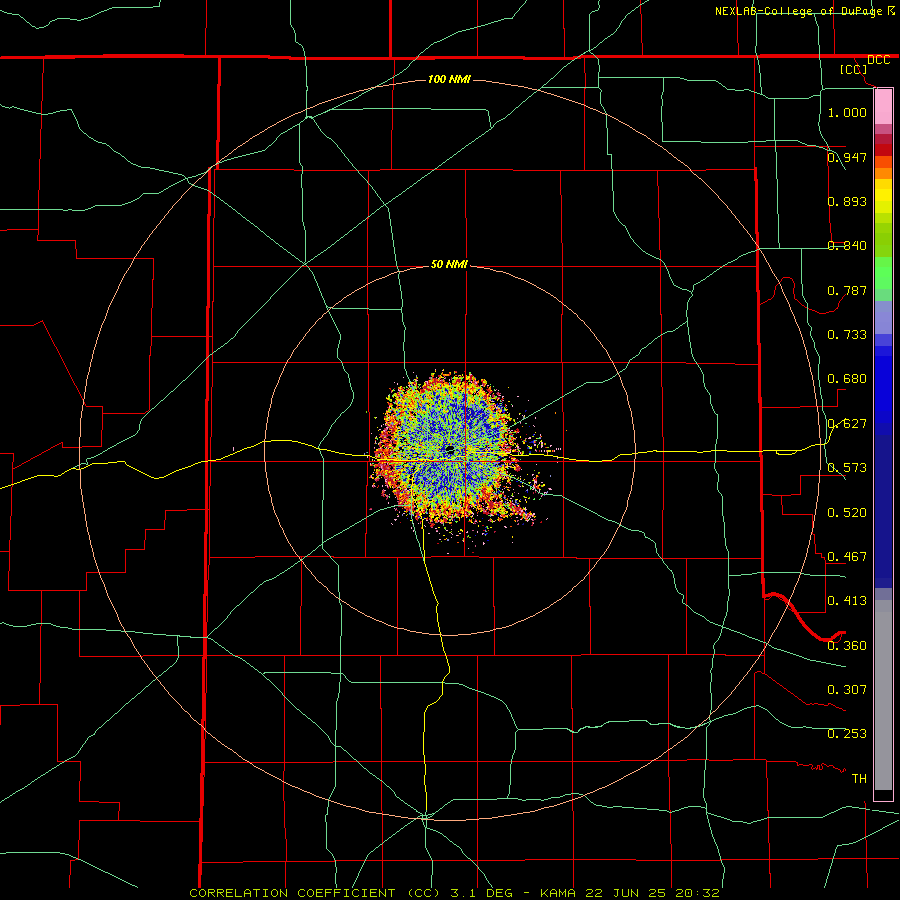Click the 0.733 legend value
This screenshot has width=900, height=900.
pos(847,335)
